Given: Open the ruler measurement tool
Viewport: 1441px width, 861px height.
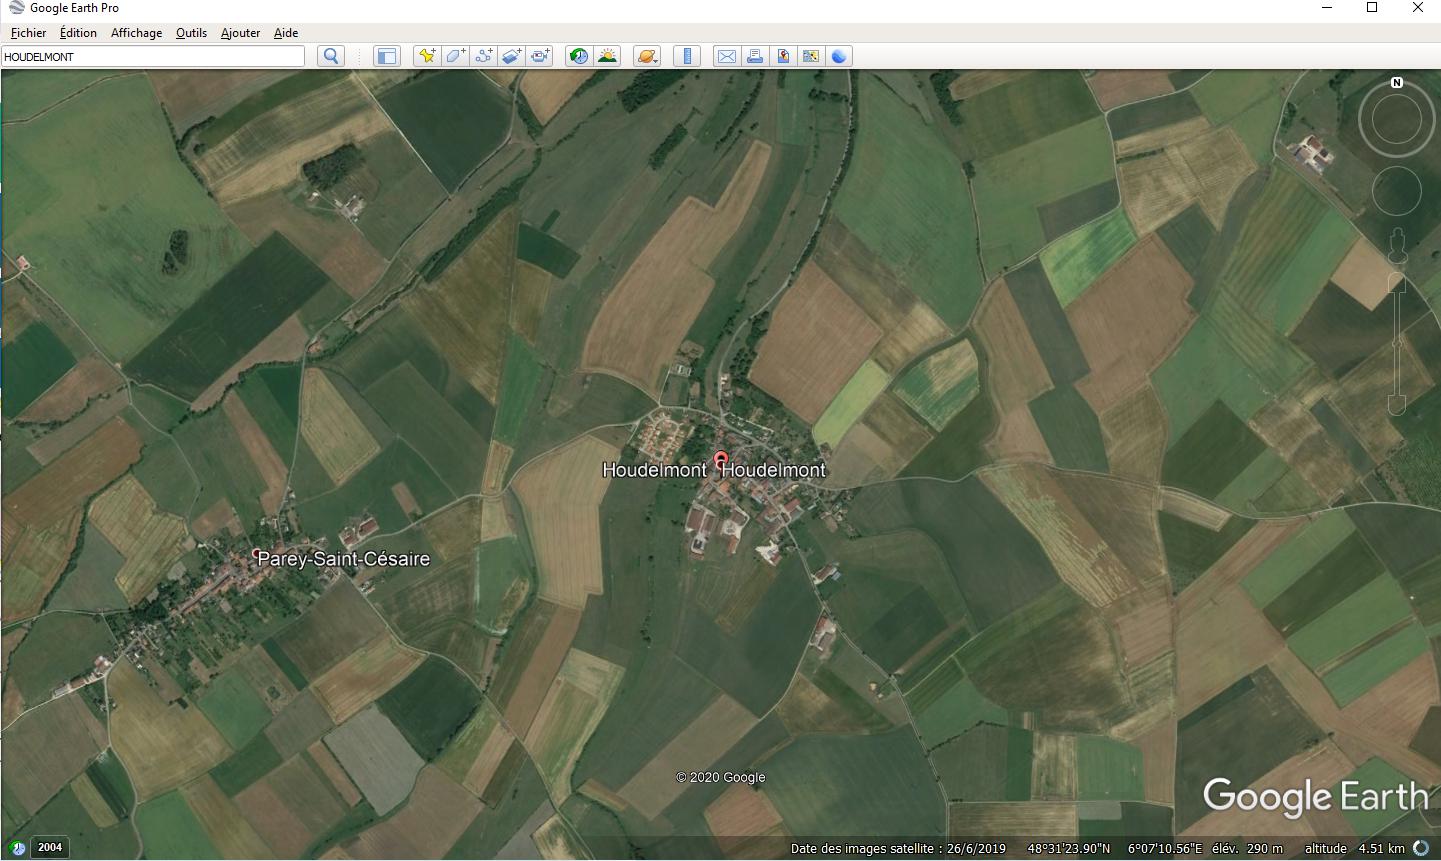Looking at the screenshot, I should pyautogui.click(x=687, y=56).
